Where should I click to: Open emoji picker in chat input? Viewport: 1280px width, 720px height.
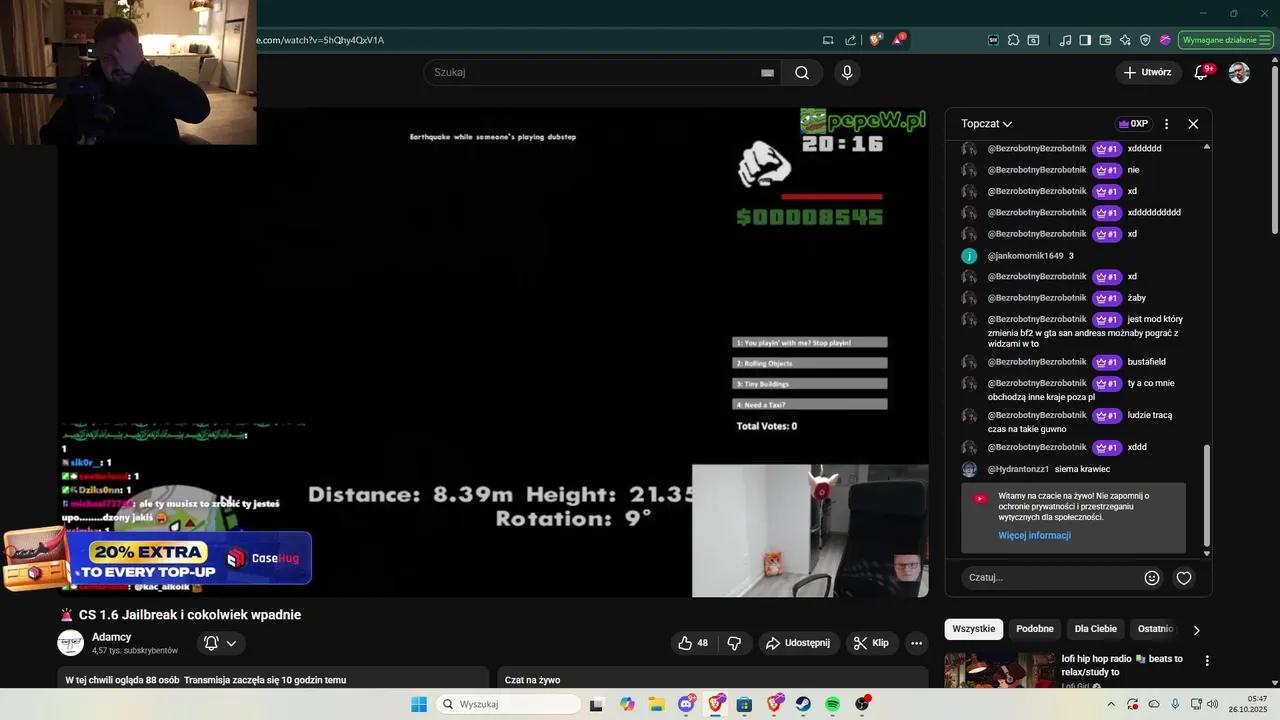[x=1152, y=578]
